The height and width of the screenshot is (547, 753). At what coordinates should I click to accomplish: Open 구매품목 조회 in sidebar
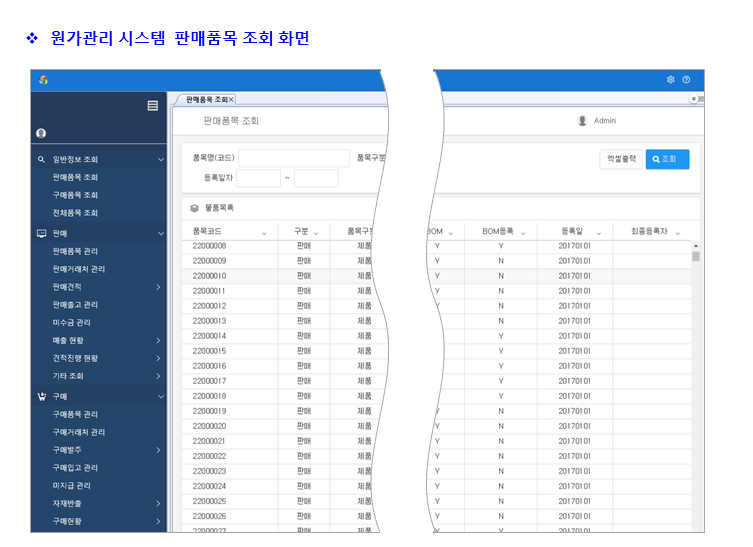[x=75, y=195]
